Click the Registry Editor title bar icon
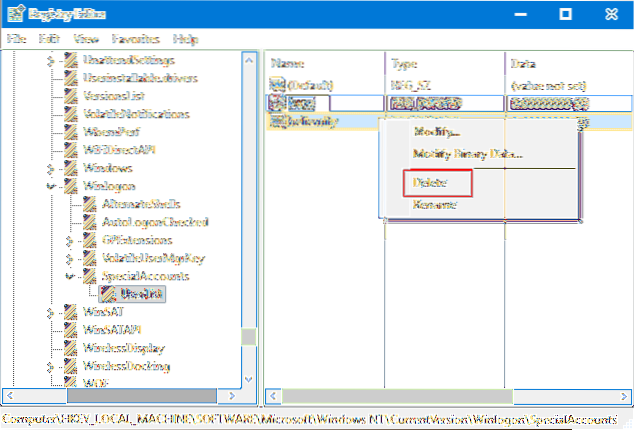 (14, 15)
